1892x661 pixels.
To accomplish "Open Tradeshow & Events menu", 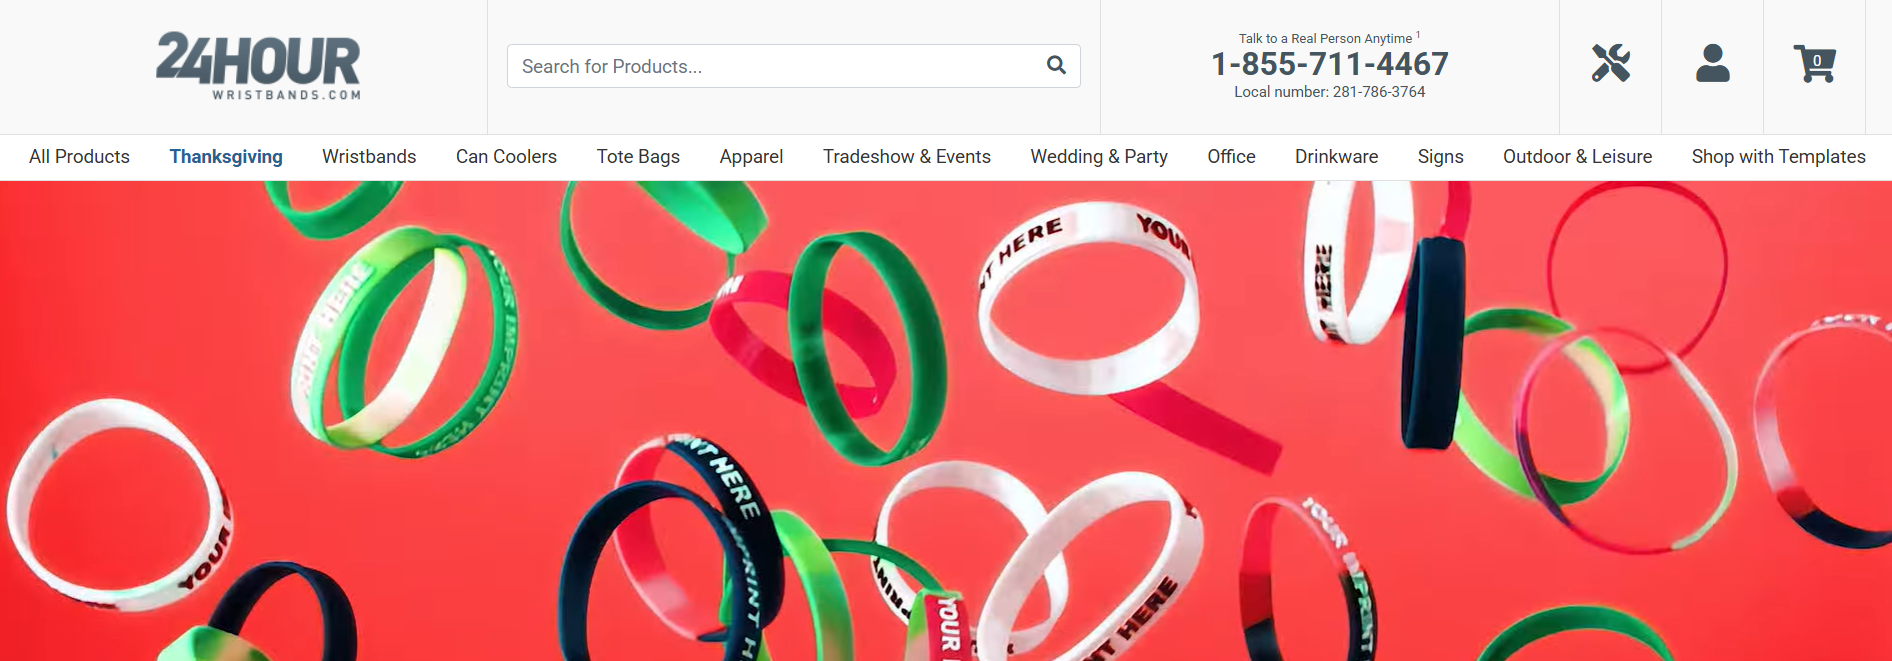I will point(907,157).
